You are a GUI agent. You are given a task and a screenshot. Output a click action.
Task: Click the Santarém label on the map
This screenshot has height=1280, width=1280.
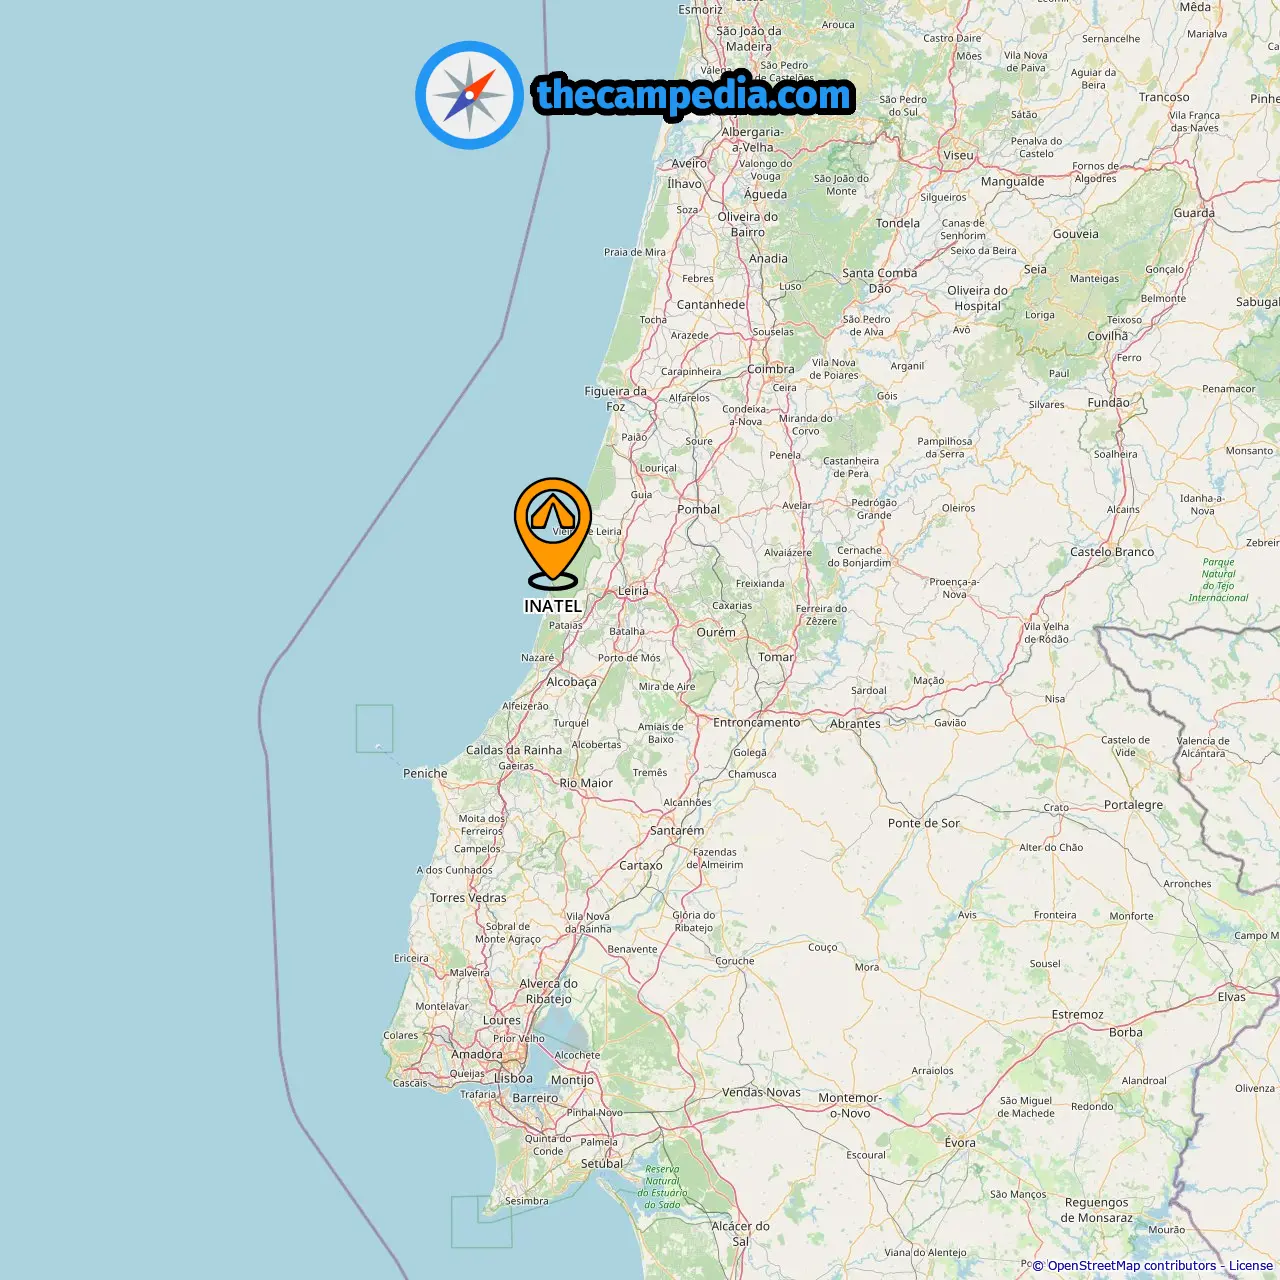tap(677, 830)
